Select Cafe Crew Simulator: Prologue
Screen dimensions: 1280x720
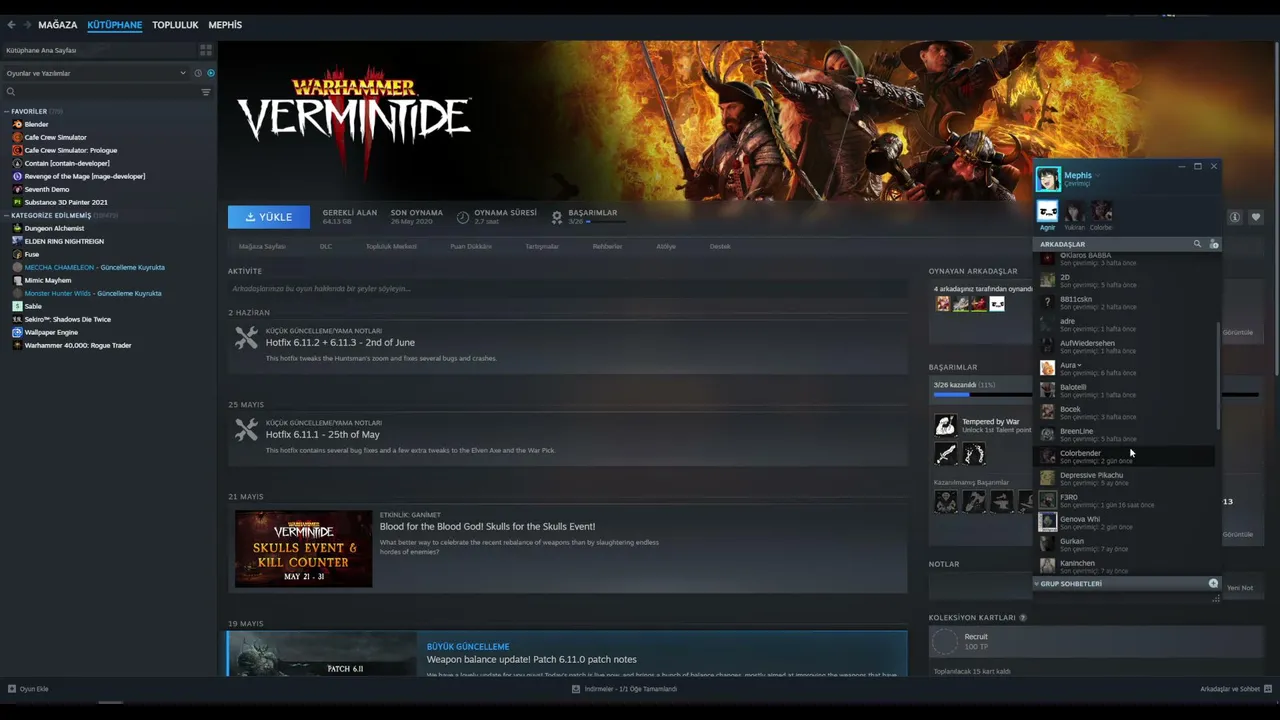pos(70,150)
